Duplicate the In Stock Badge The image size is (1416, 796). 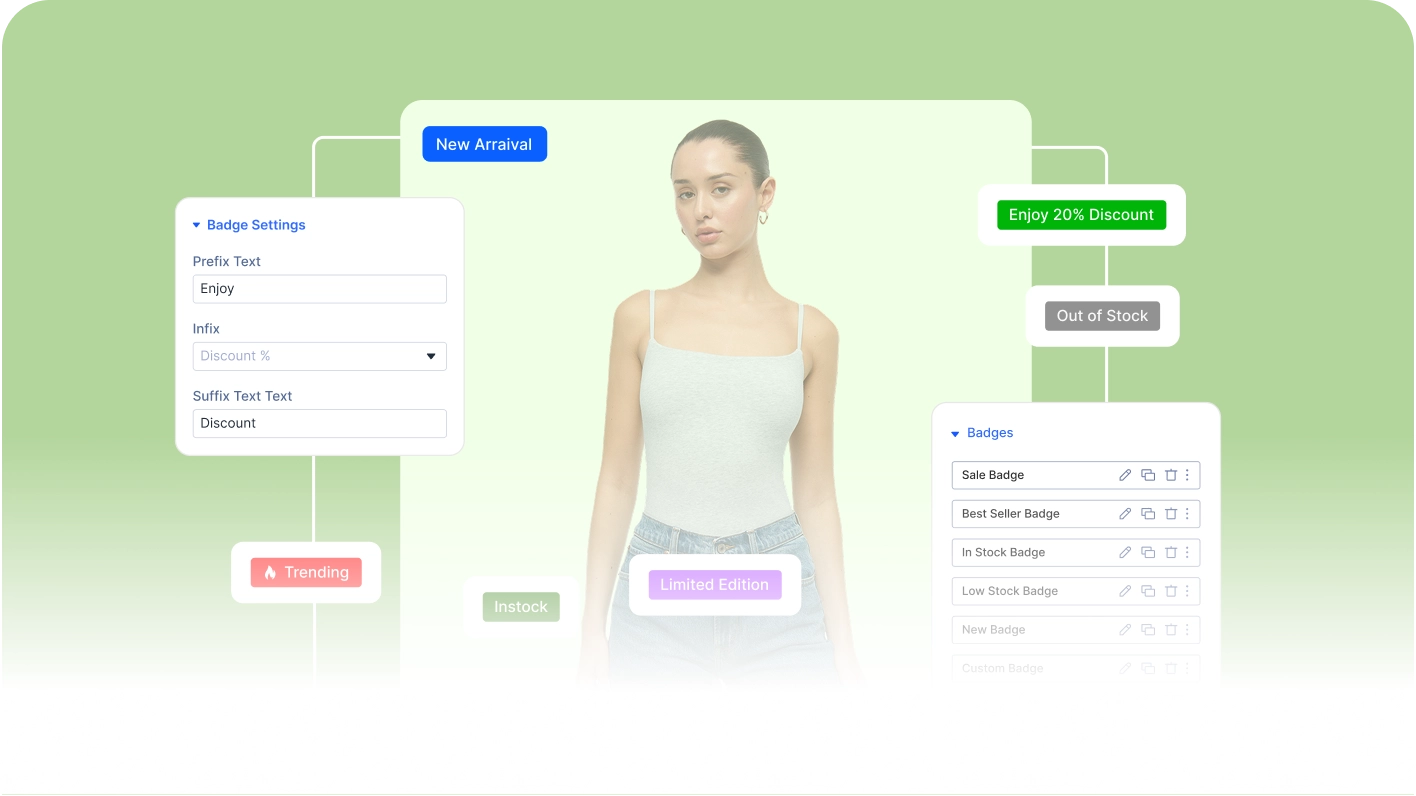click(x=1148, y=552)
